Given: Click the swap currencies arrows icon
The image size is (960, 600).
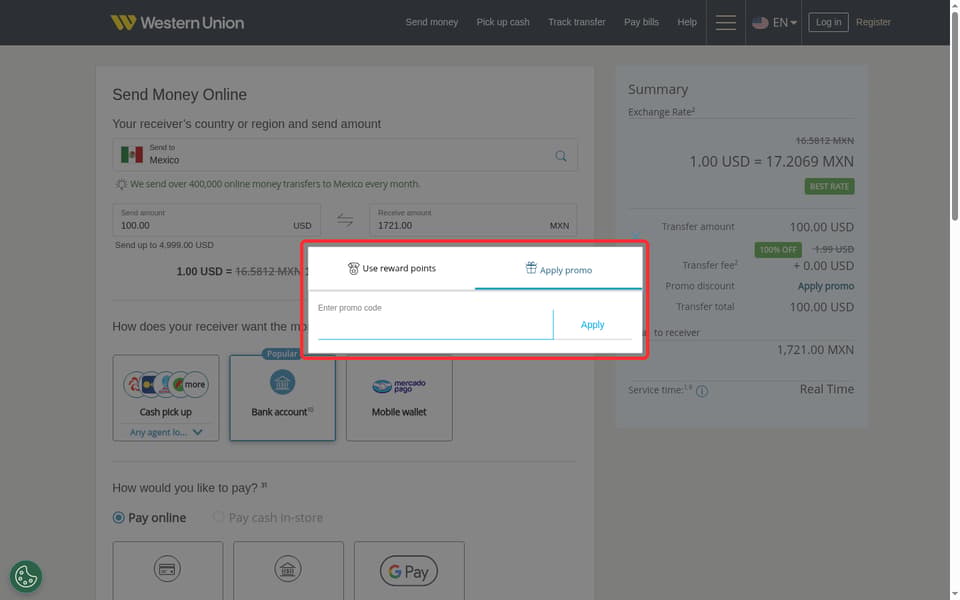Looking at the screenshot, I should point(345,220).
